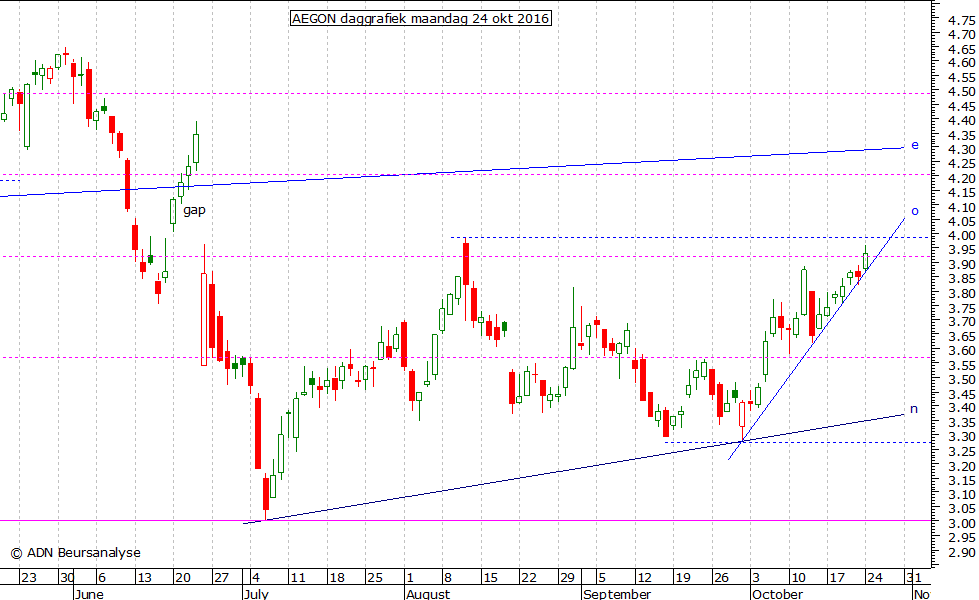
Task: Click the 3.70 price axis label
Action: point(962,322)
